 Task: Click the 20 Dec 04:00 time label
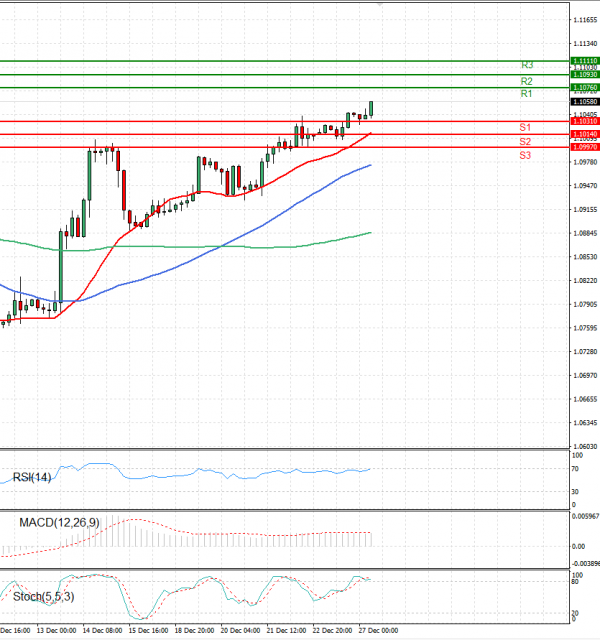click(240, 630)
